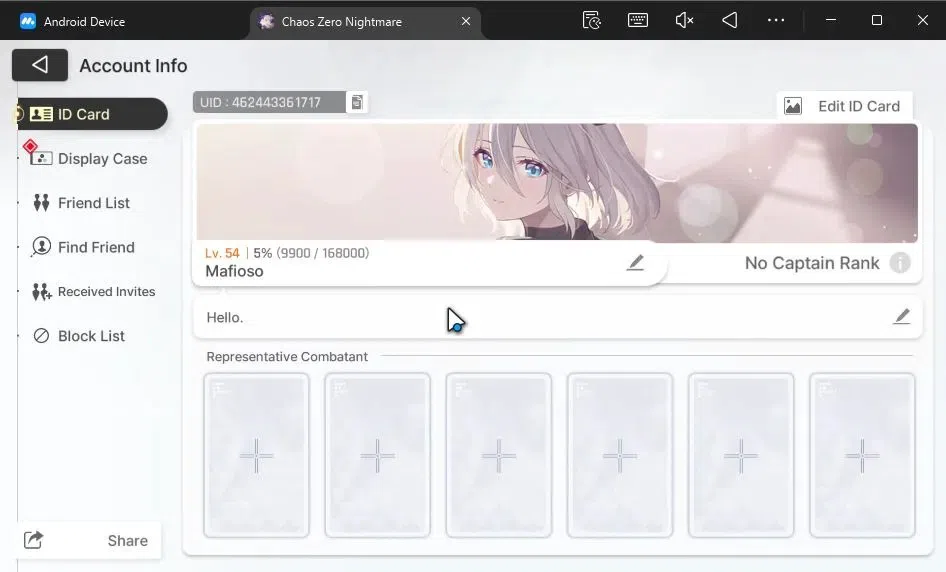Close the Chaos Zero Nightmare tab
This screenshot has height=572, width=946.
pos(466,21)
